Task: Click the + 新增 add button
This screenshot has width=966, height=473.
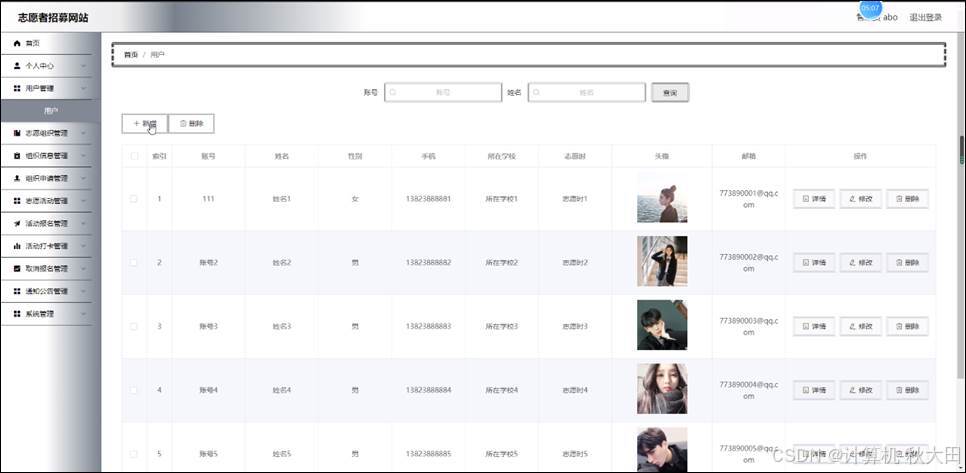Action: [145, 123]
